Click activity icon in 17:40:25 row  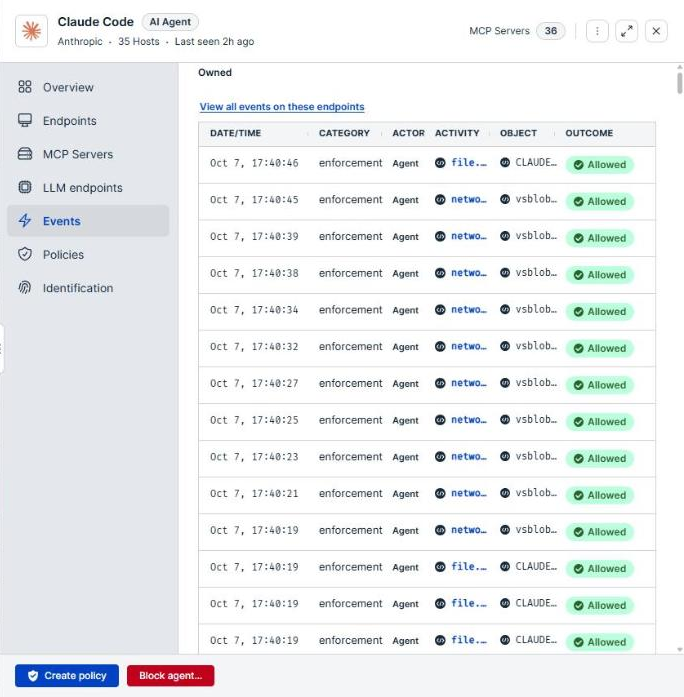440,420
